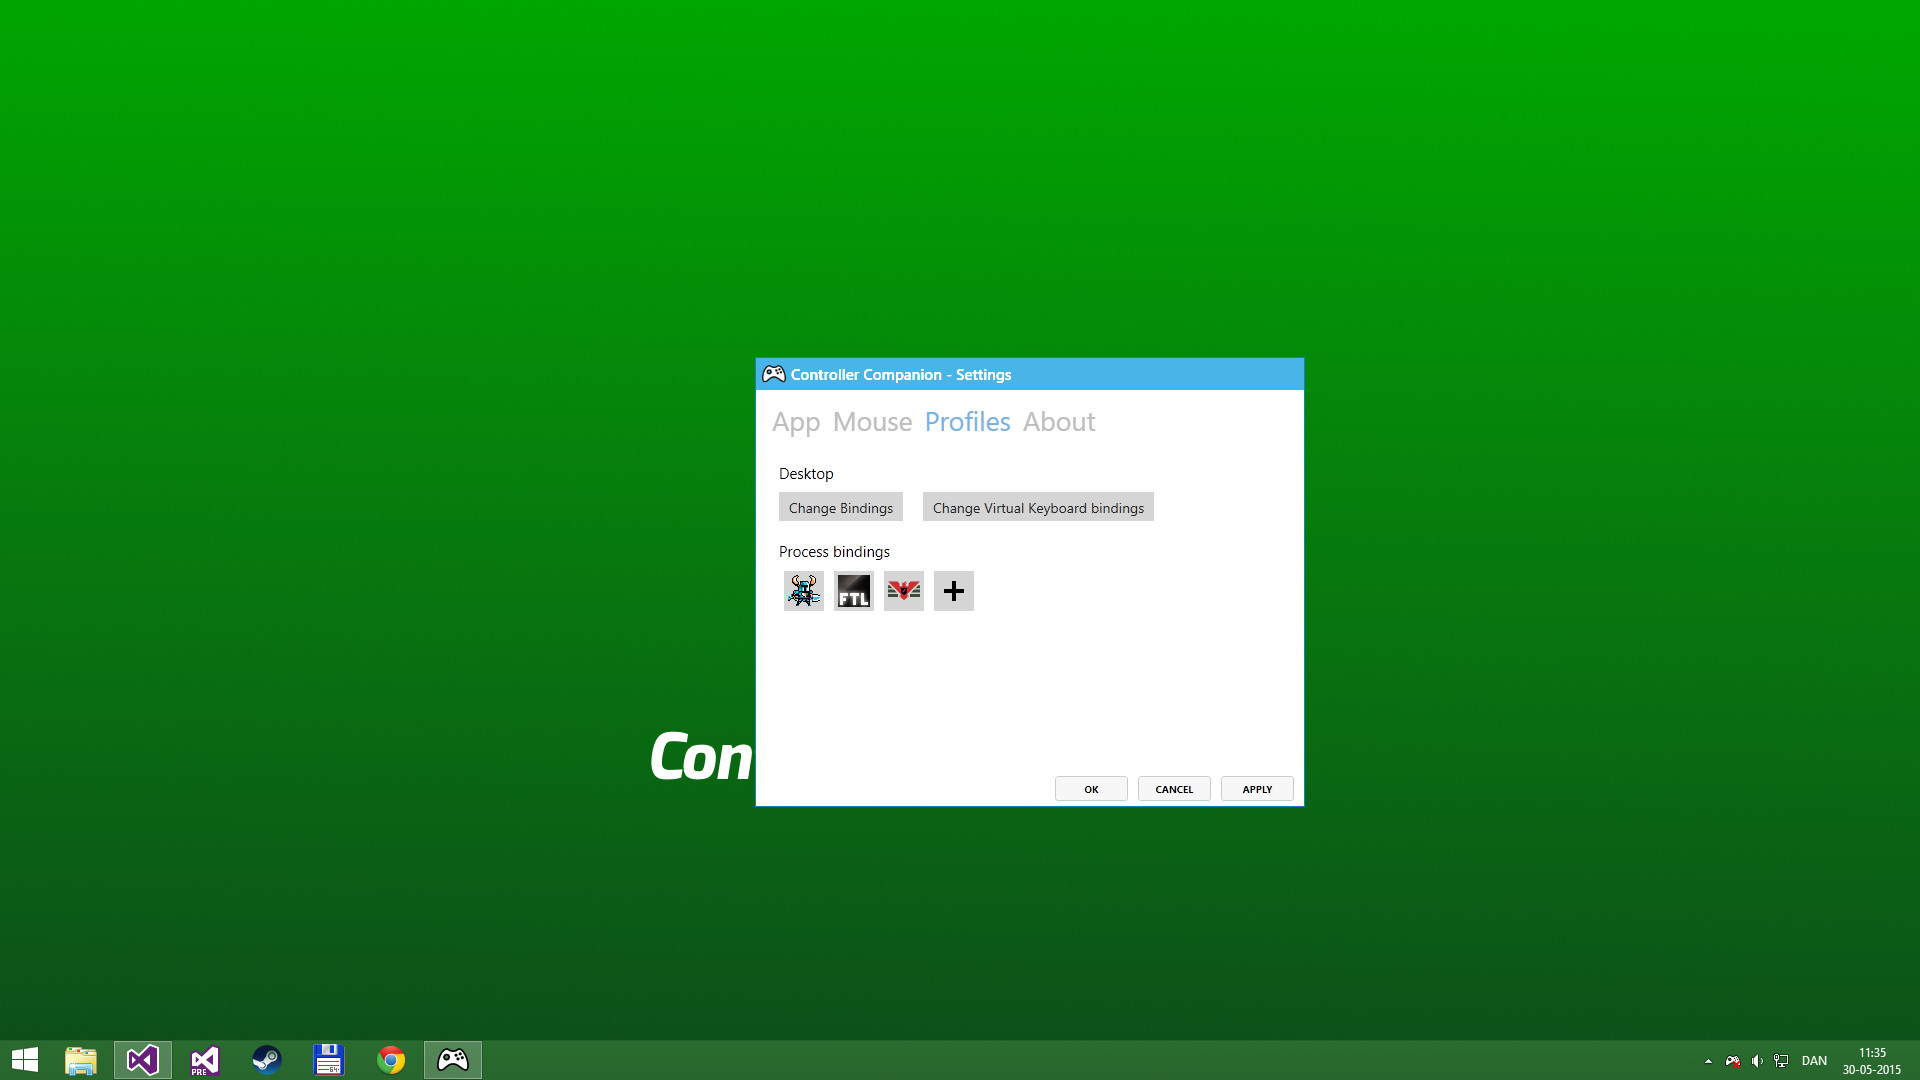
Task: Click the gamepad icon in the system tray
Action: click(1732, 1061)
